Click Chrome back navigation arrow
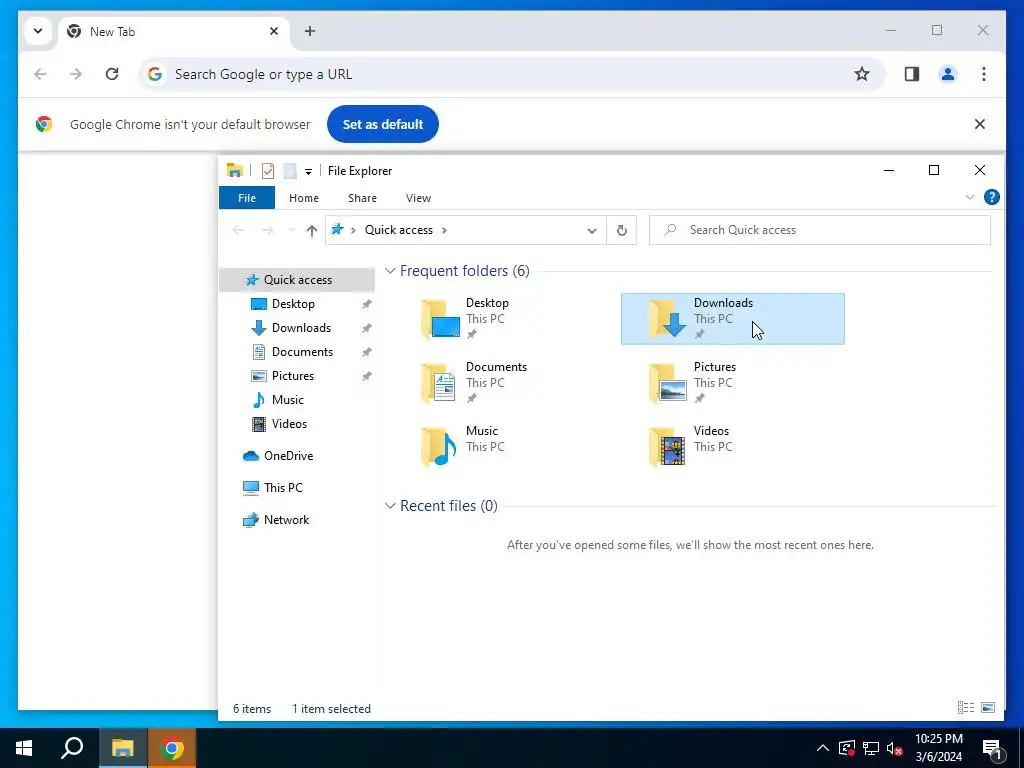The height and width of the screenshot is (768, 1024). tap(40, 74)
